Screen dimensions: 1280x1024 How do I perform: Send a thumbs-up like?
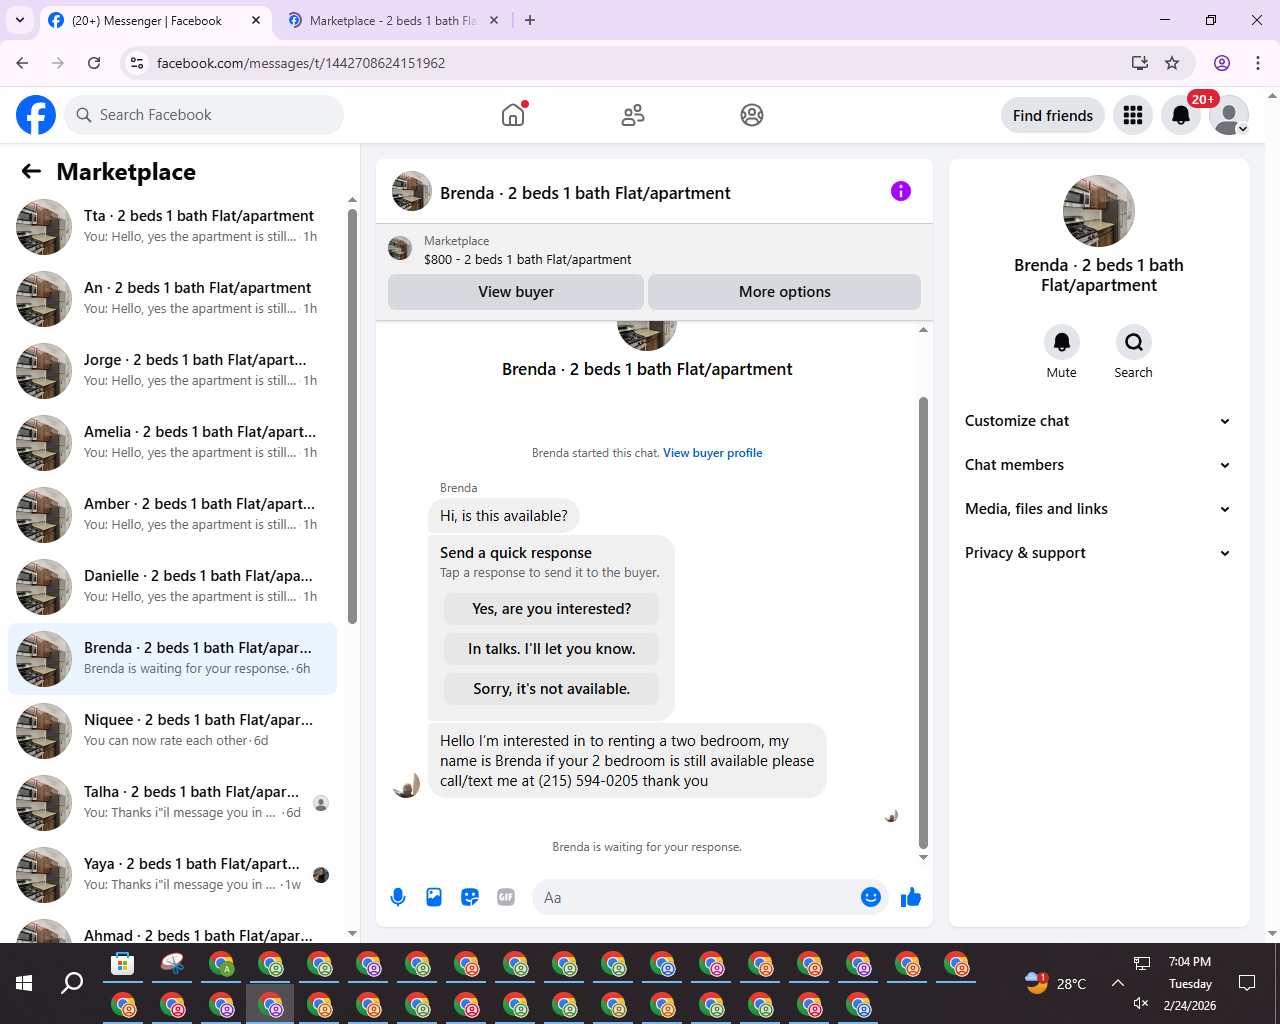coord(911,897)
